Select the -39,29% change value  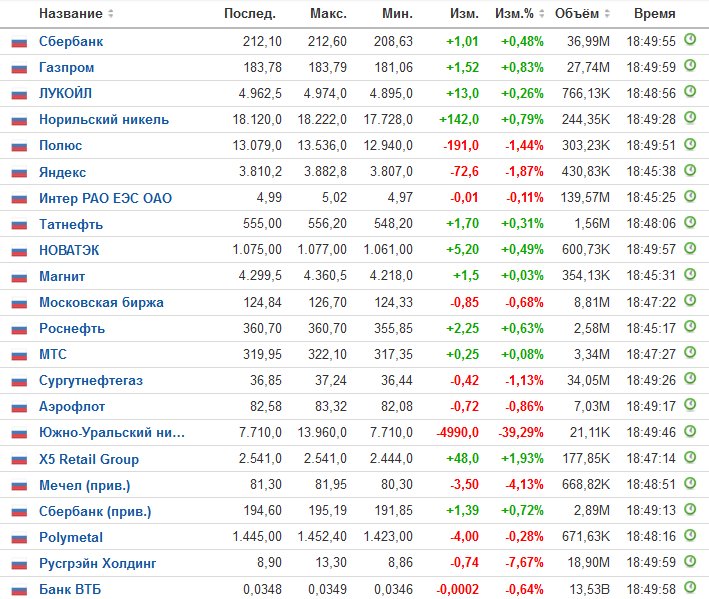coord(521,433)
